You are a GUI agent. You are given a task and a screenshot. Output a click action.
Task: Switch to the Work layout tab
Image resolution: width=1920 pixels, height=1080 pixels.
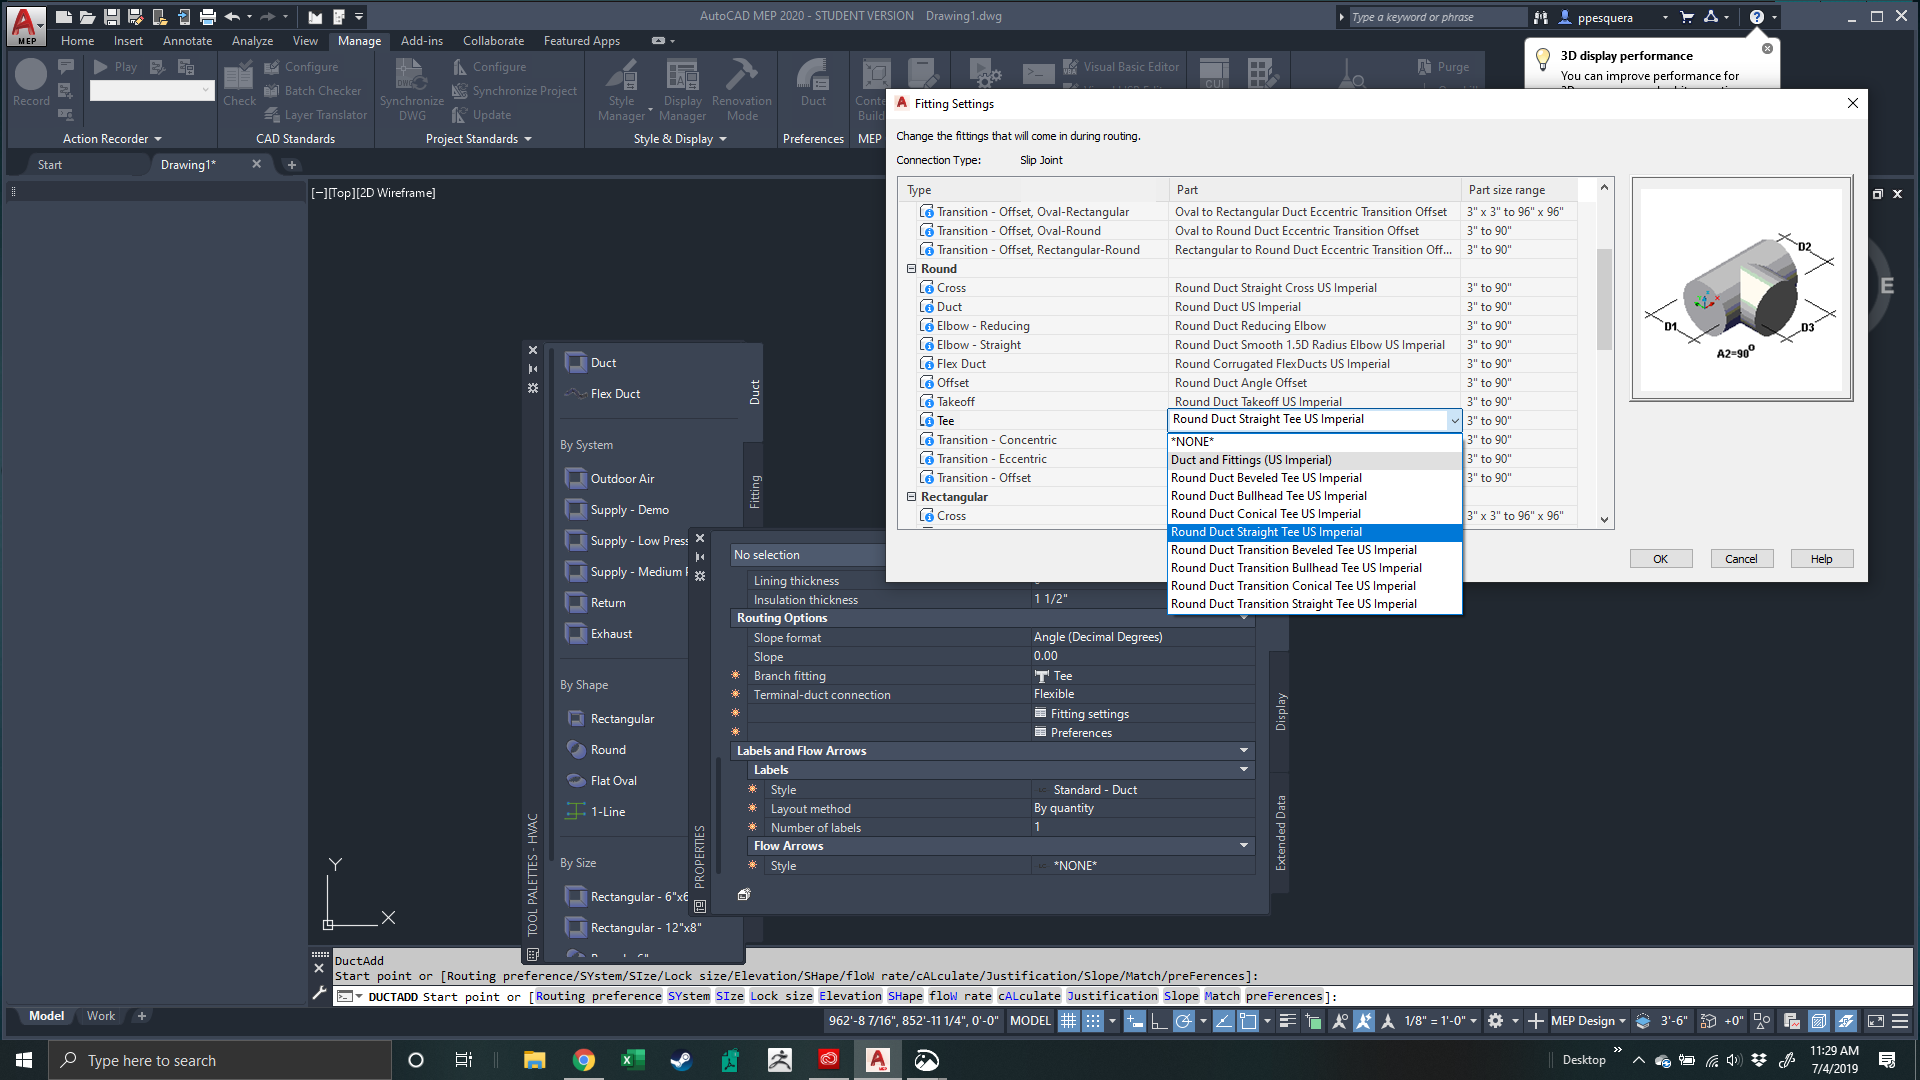tap(100, 1016)
